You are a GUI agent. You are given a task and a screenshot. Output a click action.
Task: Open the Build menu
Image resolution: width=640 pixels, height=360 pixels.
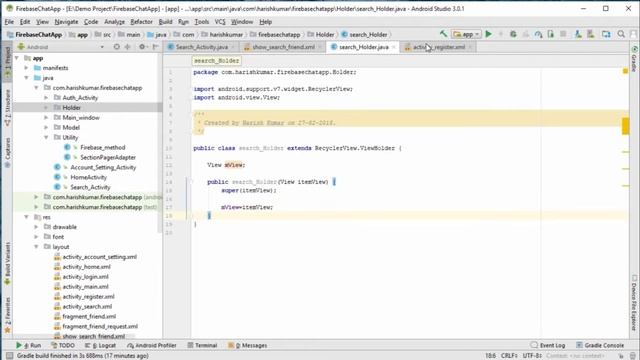pyautogui.click(x=165, y=22)
